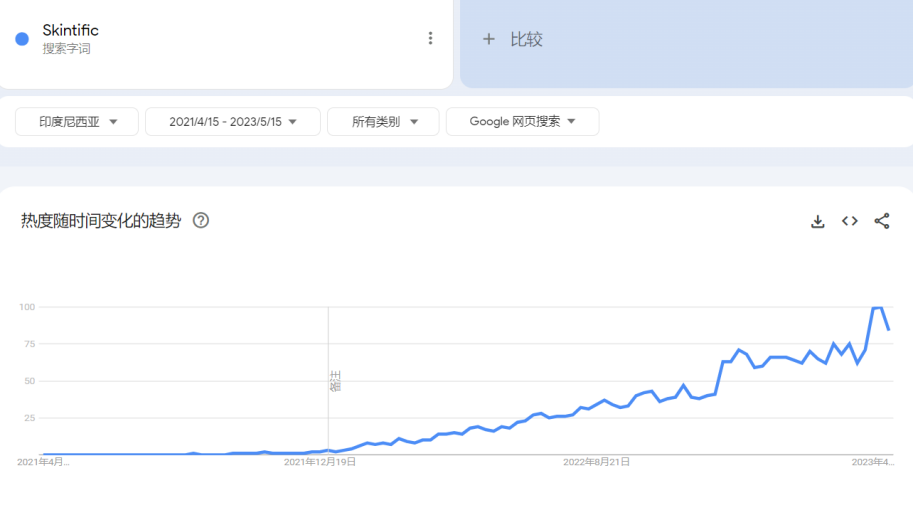The image size is (913, 515).
Task: Click the 2021年12月19日 x-axis label
Action: [x=320, y=462]
